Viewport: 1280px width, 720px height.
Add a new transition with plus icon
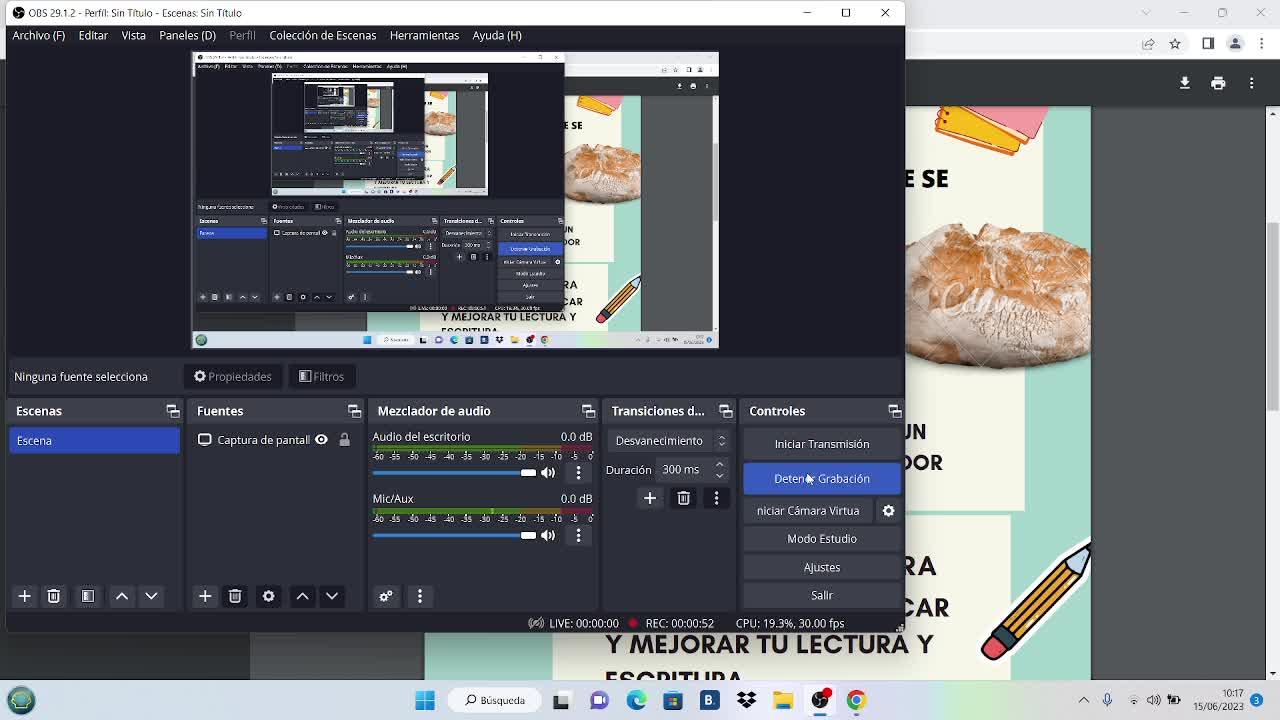click(650, 498)
